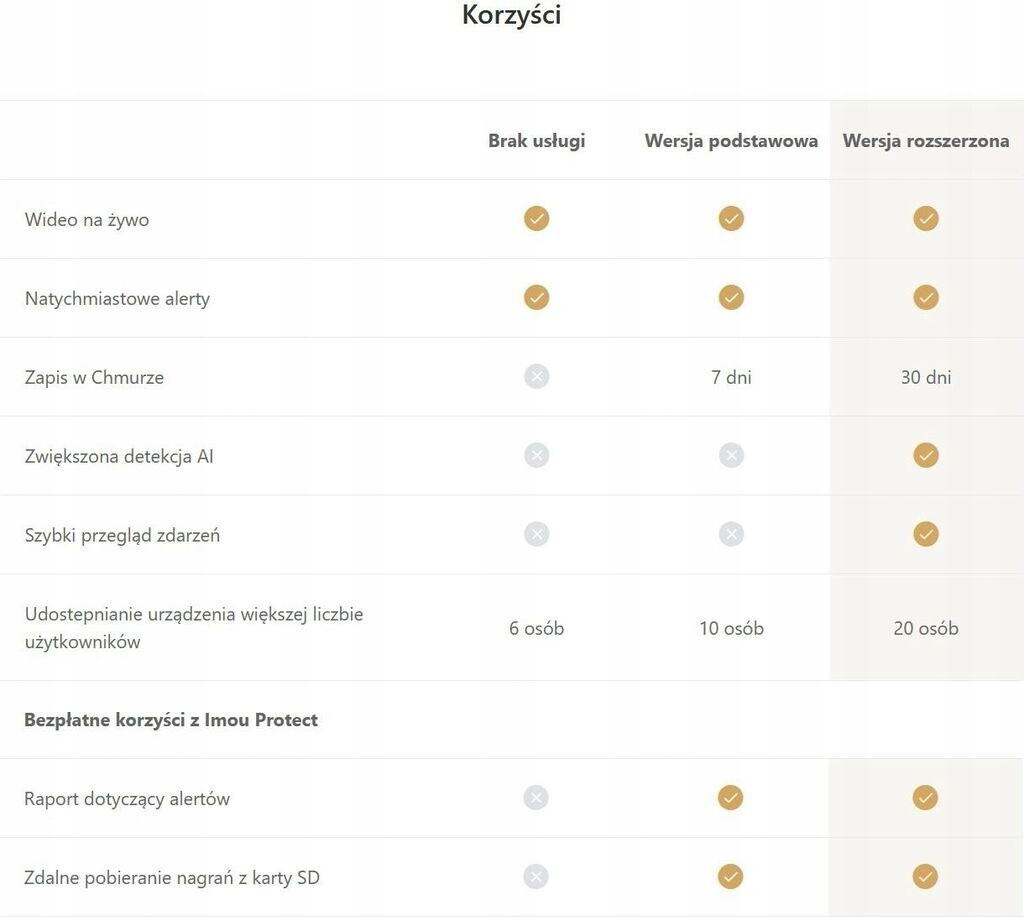Screen dimensions: 1024x917
Task: Click Wideo na żywo checkmark in Wersja rozszerzona
Action: pos(926,218)
